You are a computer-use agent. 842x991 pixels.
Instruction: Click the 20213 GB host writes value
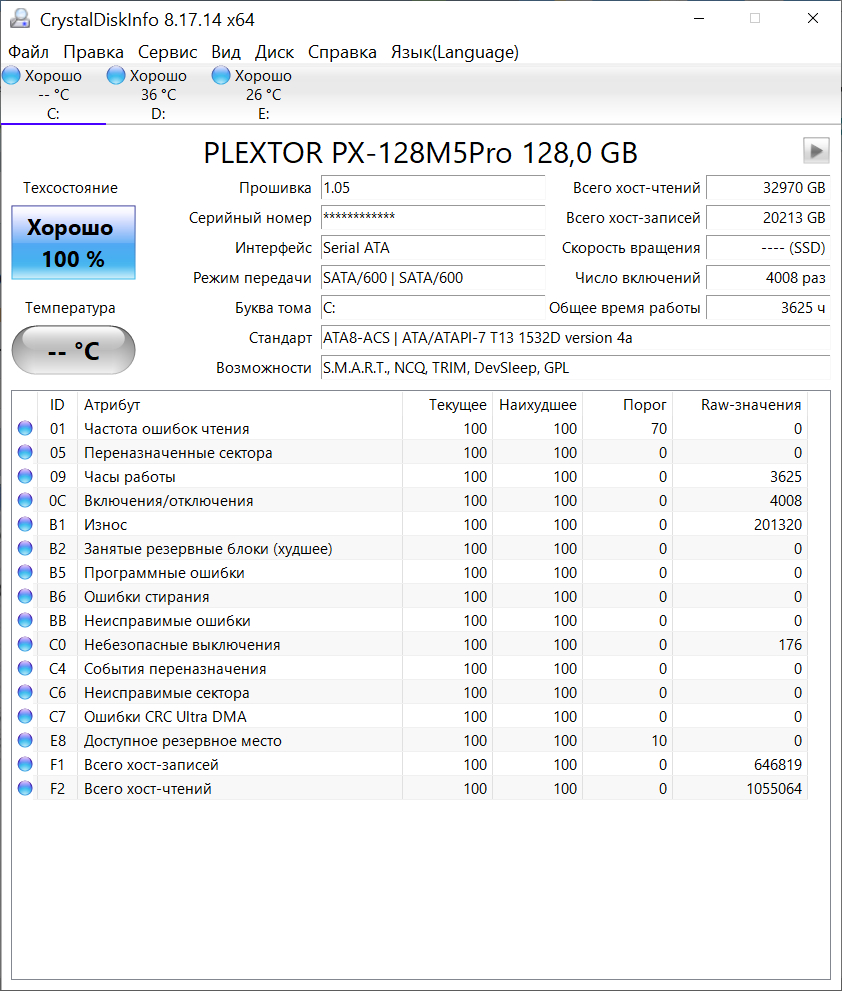click(x=768, y=217)
